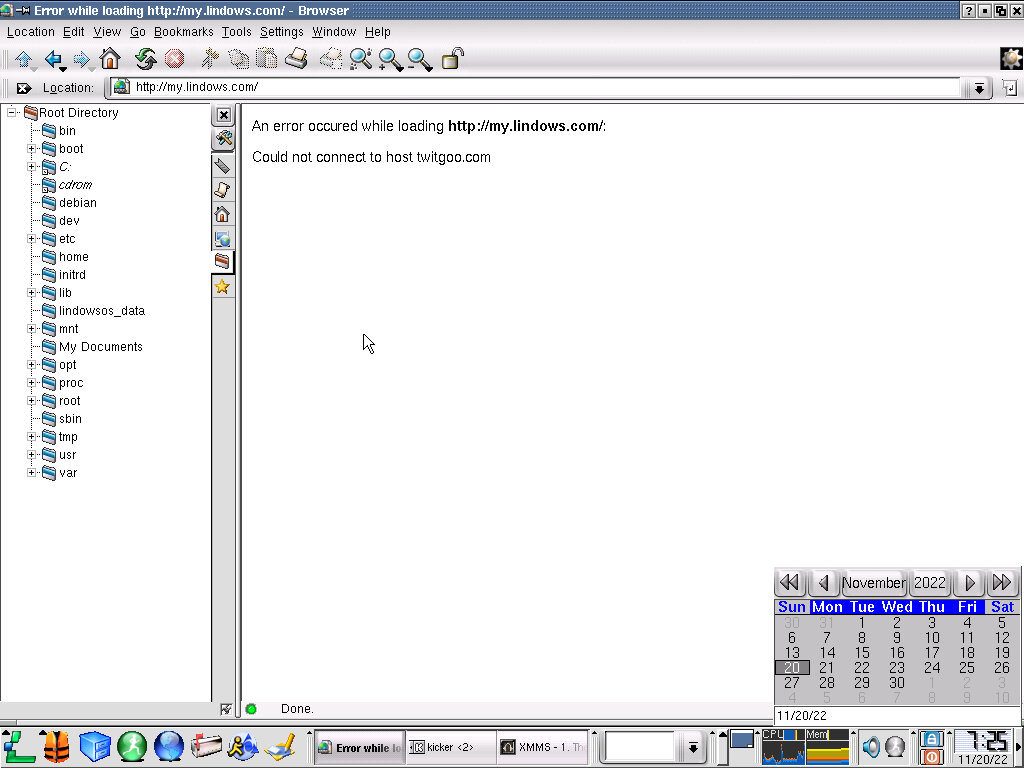Open the Bookmarks menu

183,32
